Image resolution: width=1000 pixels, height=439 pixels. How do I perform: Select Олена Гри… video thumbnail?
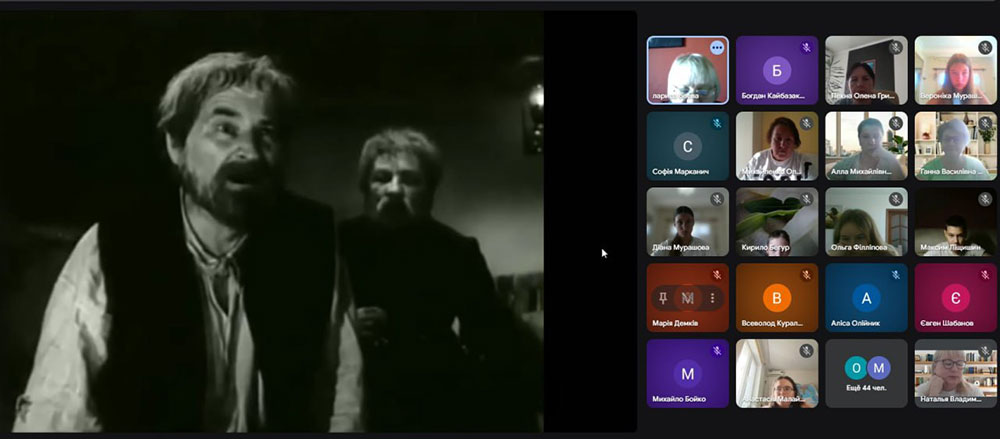(866, 70)
